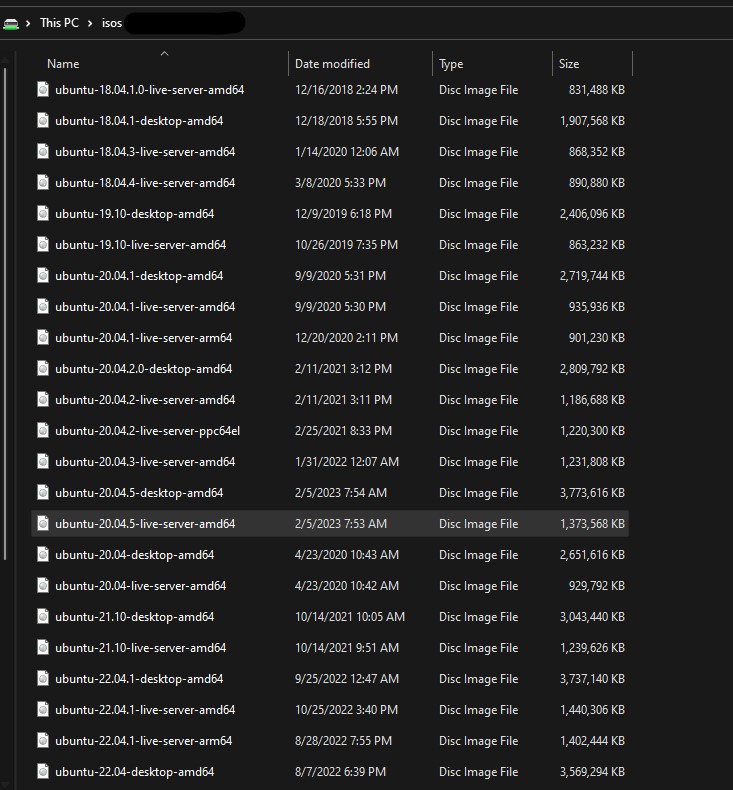
Task: Expand the breadcrumb chevron after This PC
Action: tap(91, 23)
